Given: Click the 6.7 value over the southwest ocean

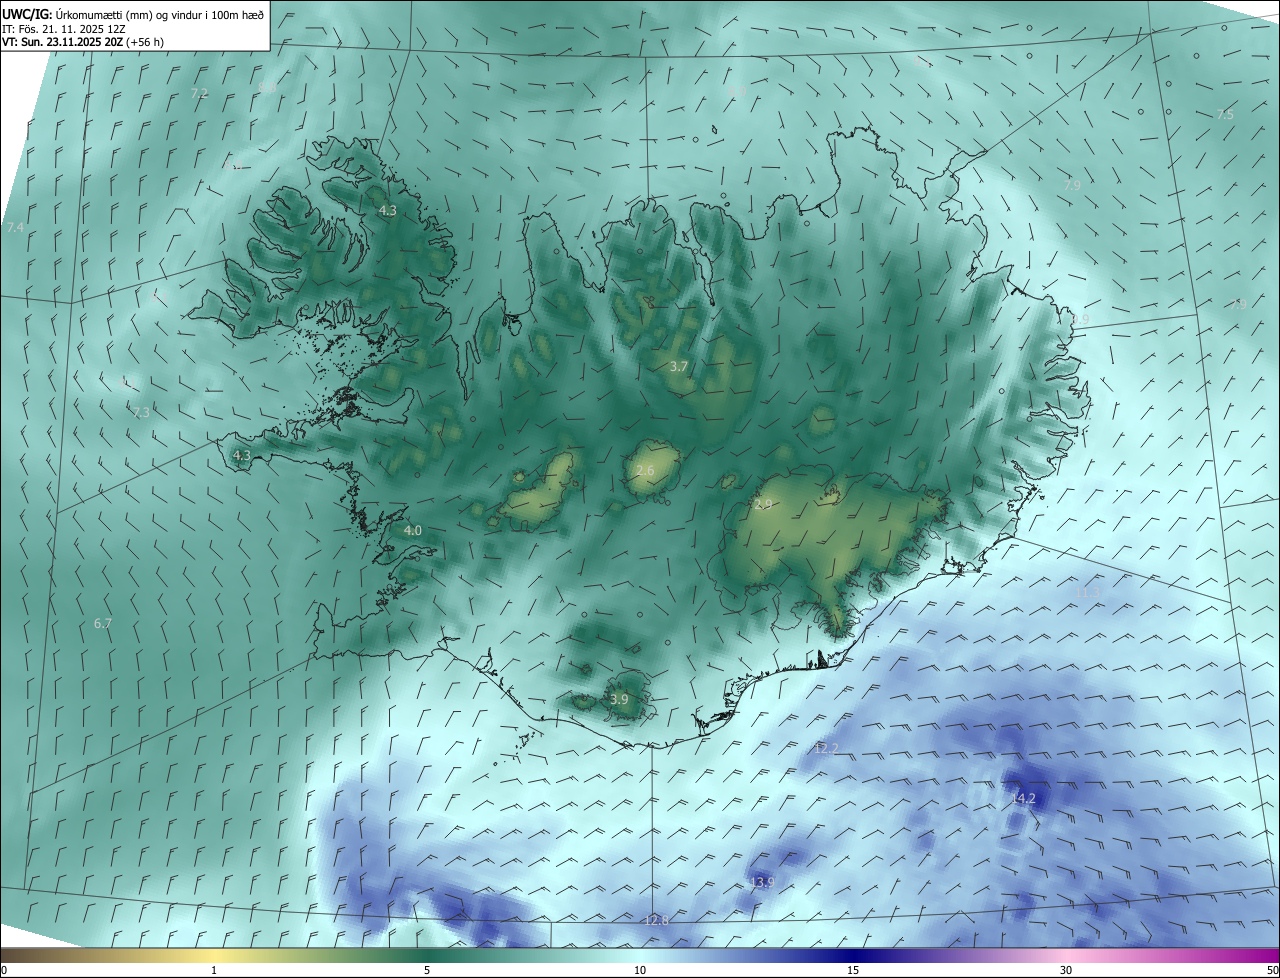Looking at the screenshot, I should point(103,624).
